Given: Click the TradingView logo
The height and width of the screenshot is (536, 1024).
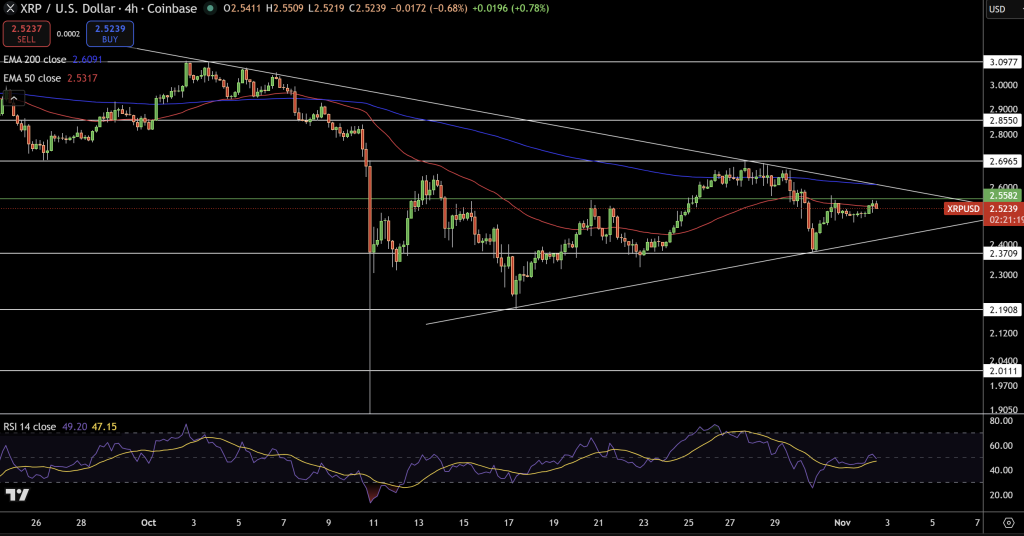Looking at the screenshot, I should click(x=17, y=495).
